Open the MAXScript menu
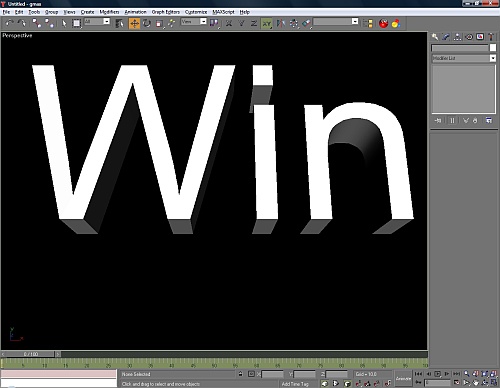The width and height of the screenshot is (500, 388). tap(223, 12)
